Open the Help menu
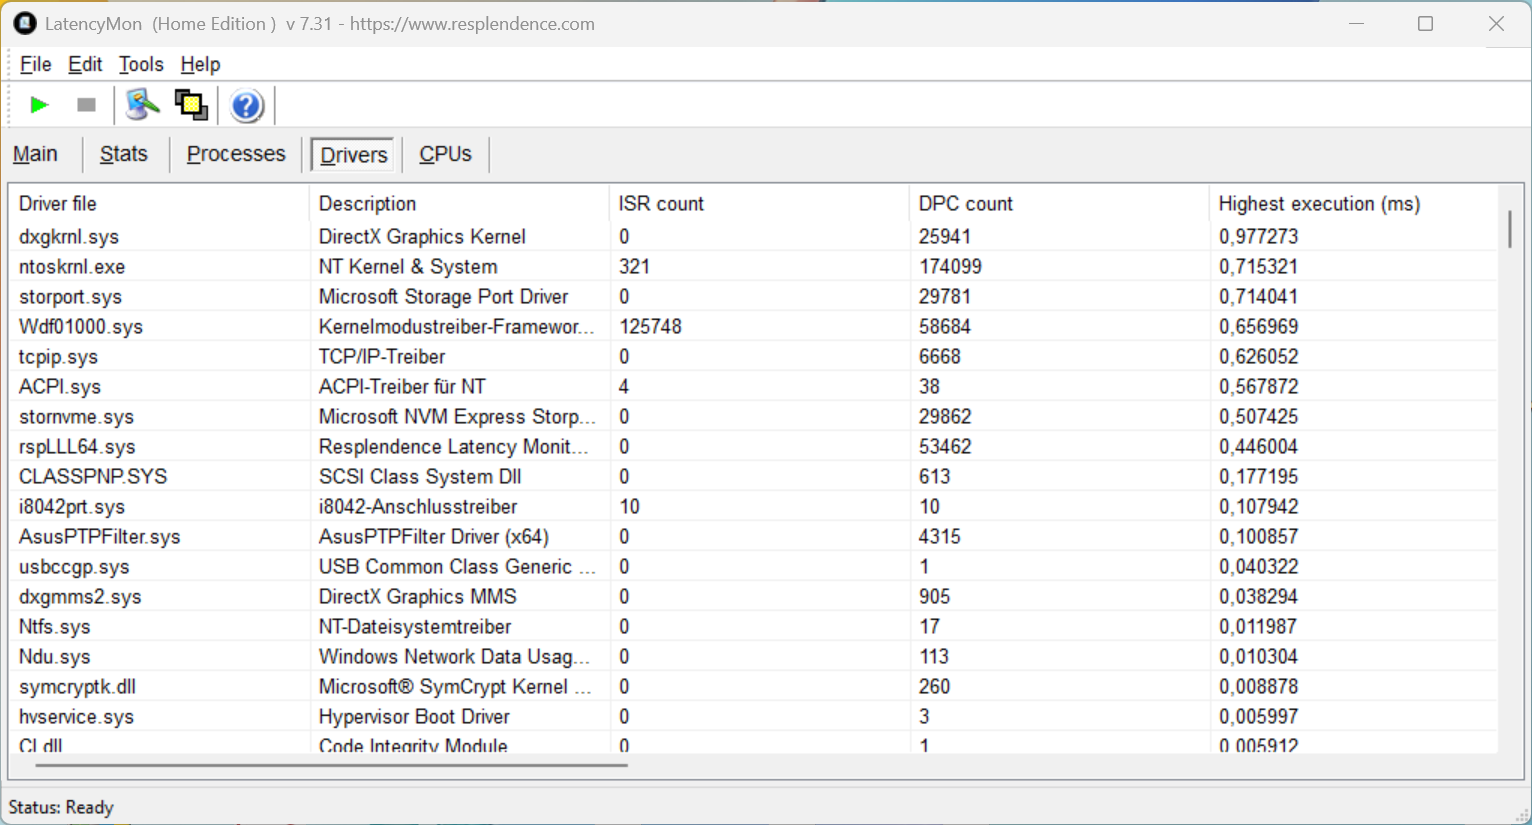 (x=200, y=64)
